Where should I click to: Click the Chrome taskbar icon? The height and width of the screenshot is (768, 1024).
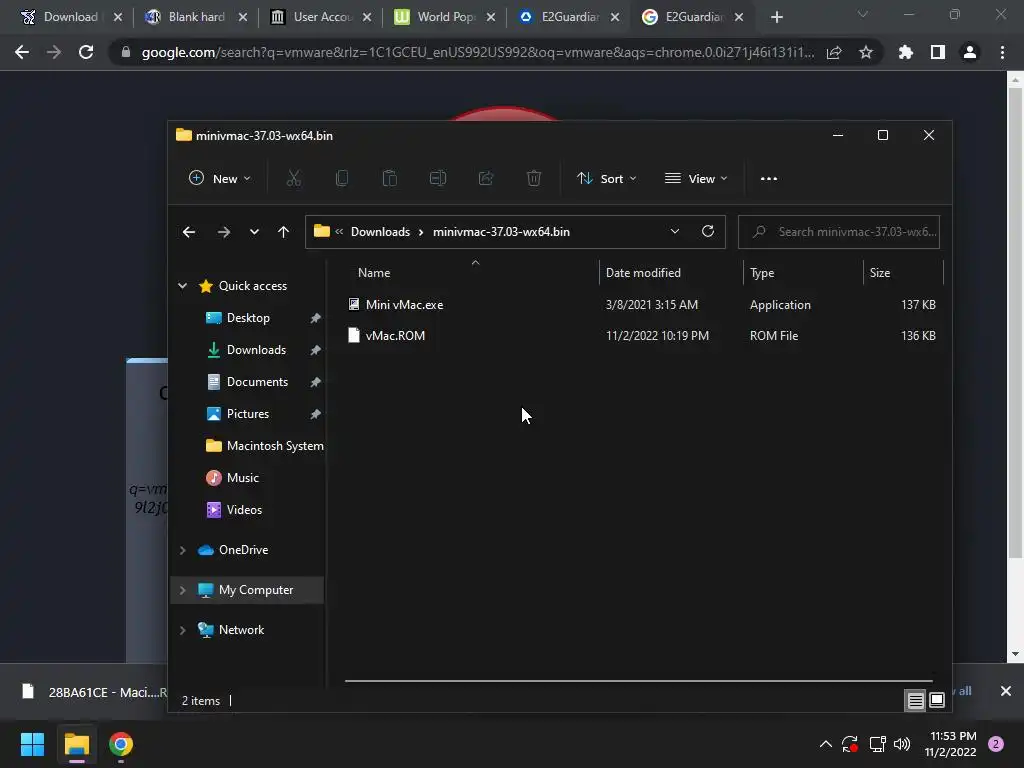(x=121, y=744)
